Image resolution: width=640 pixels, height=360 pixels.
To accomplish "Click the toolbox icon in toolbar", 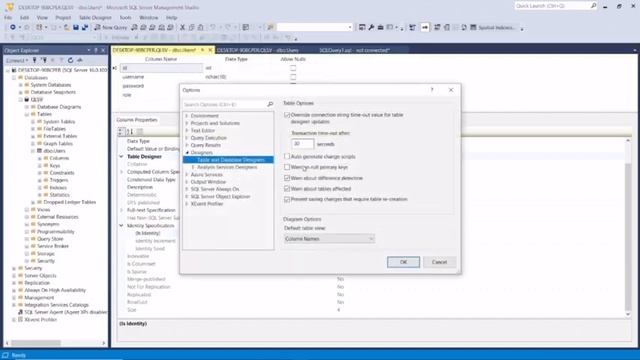I will pyautogui.click(x=380, y=27).
